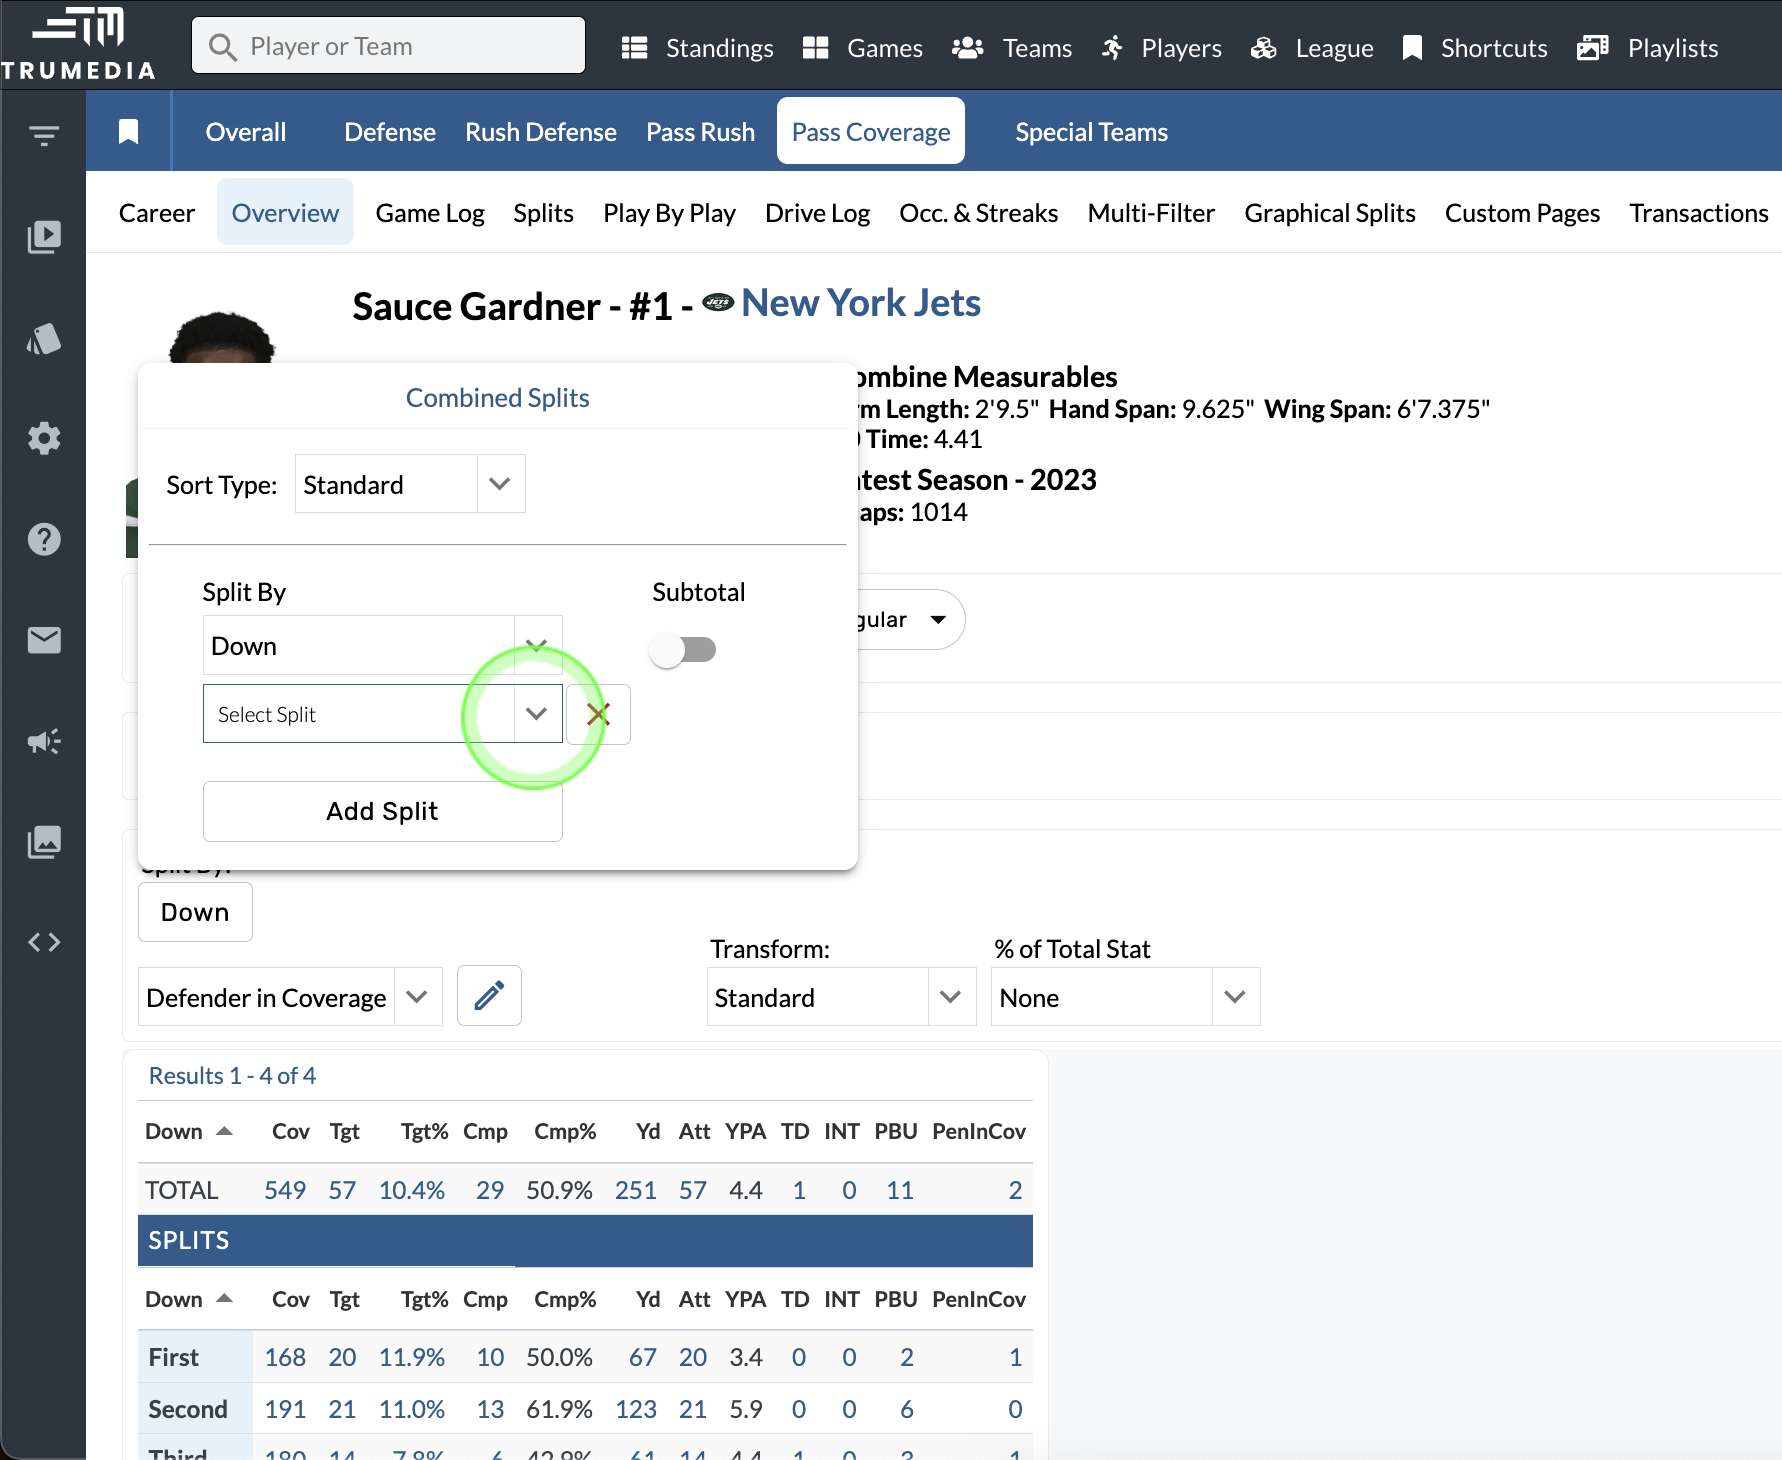Click the pencil edit icon
The height and width of the screenshot is (1460, 1782).
[489, 996]
